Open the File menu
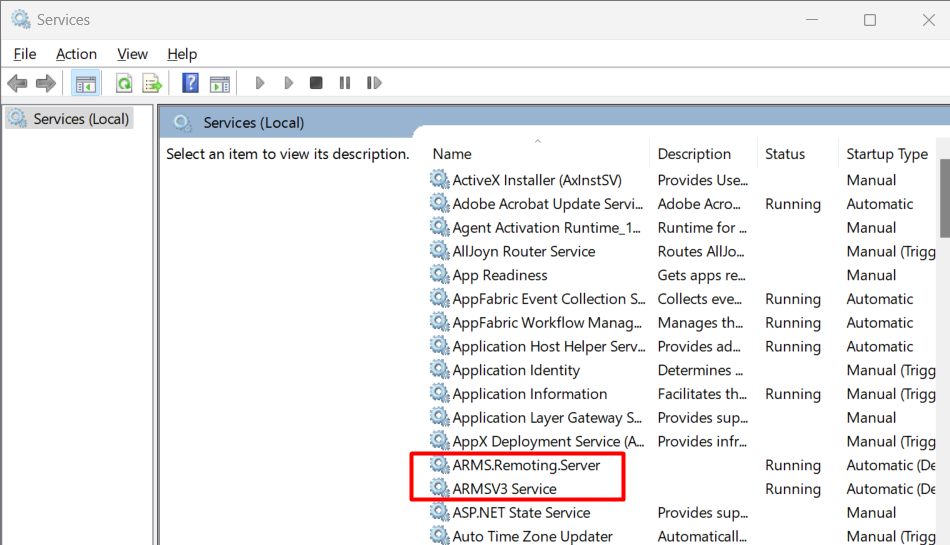 pos(25,54)
